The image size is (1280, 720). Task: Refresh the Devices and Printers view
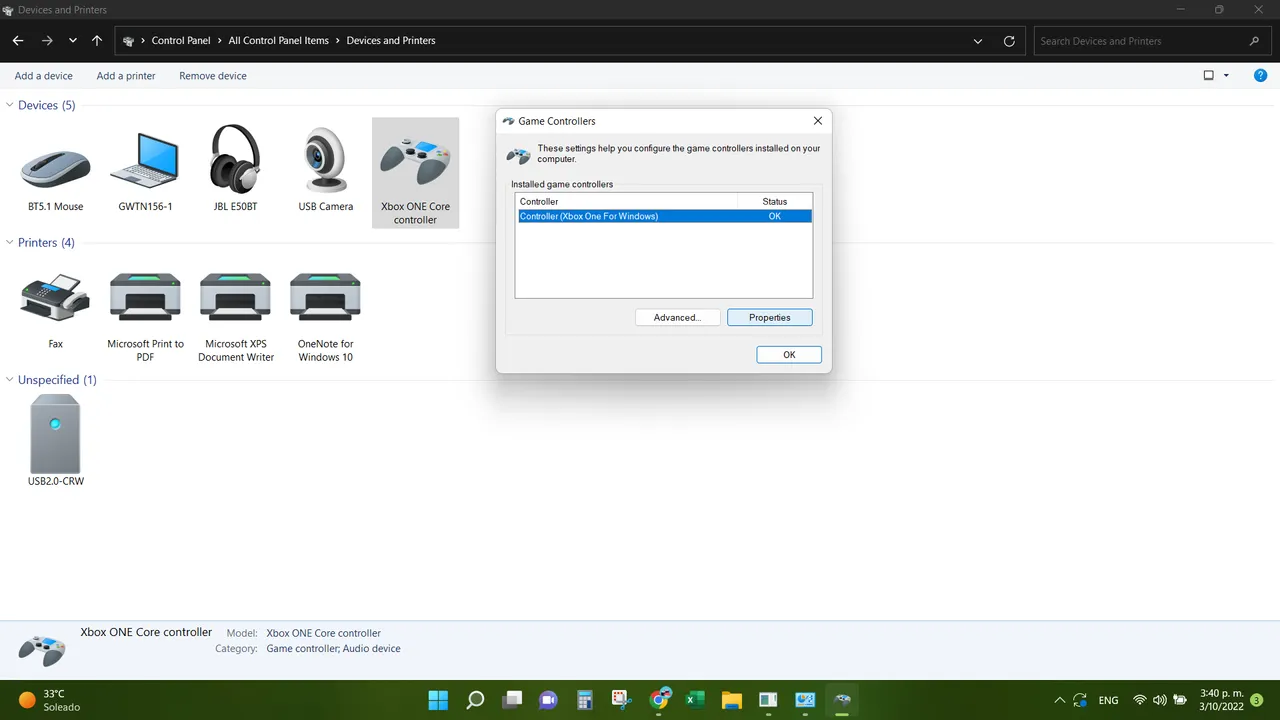(x=1009, y=41)
